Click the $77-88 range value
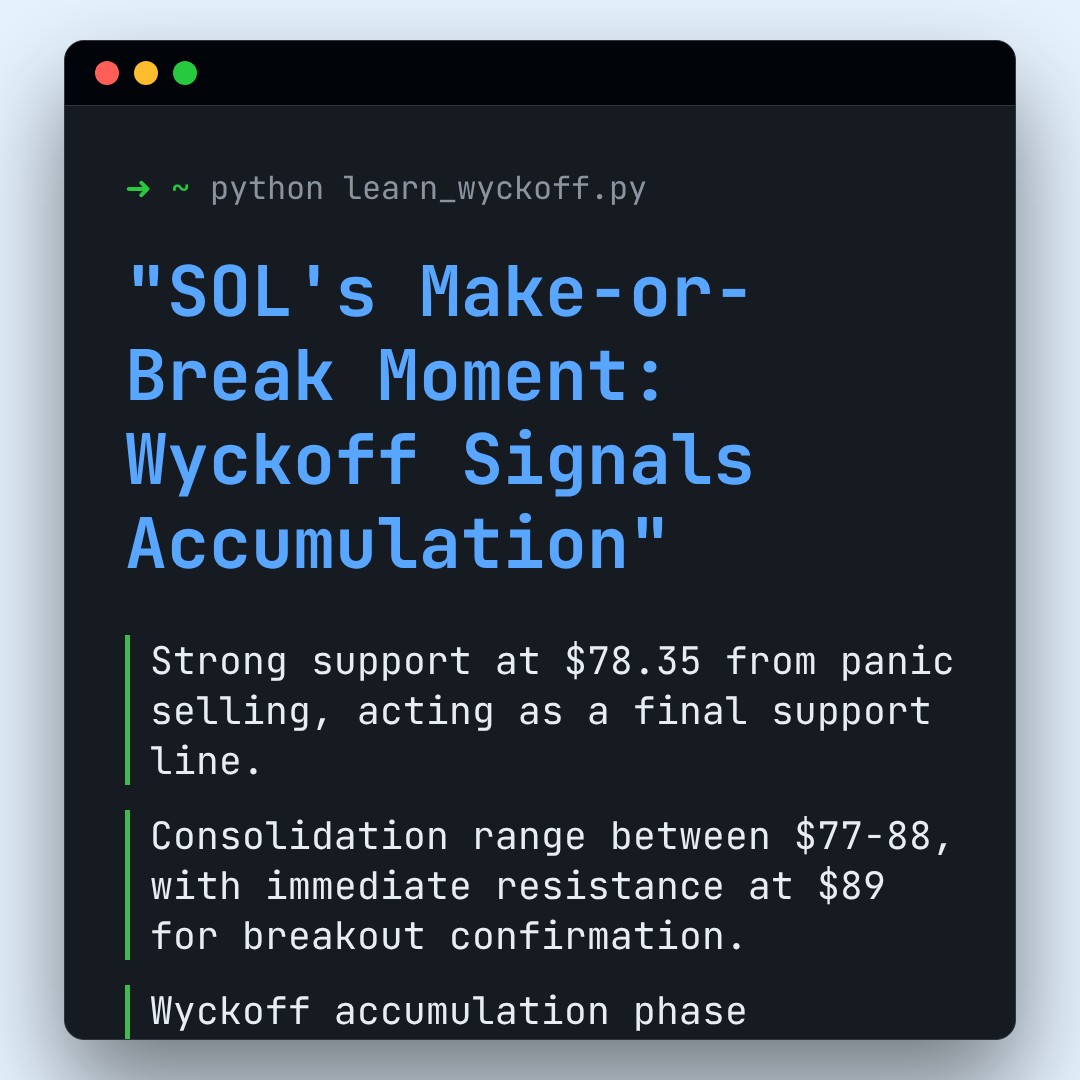1080x1080 pixels. 873,836
